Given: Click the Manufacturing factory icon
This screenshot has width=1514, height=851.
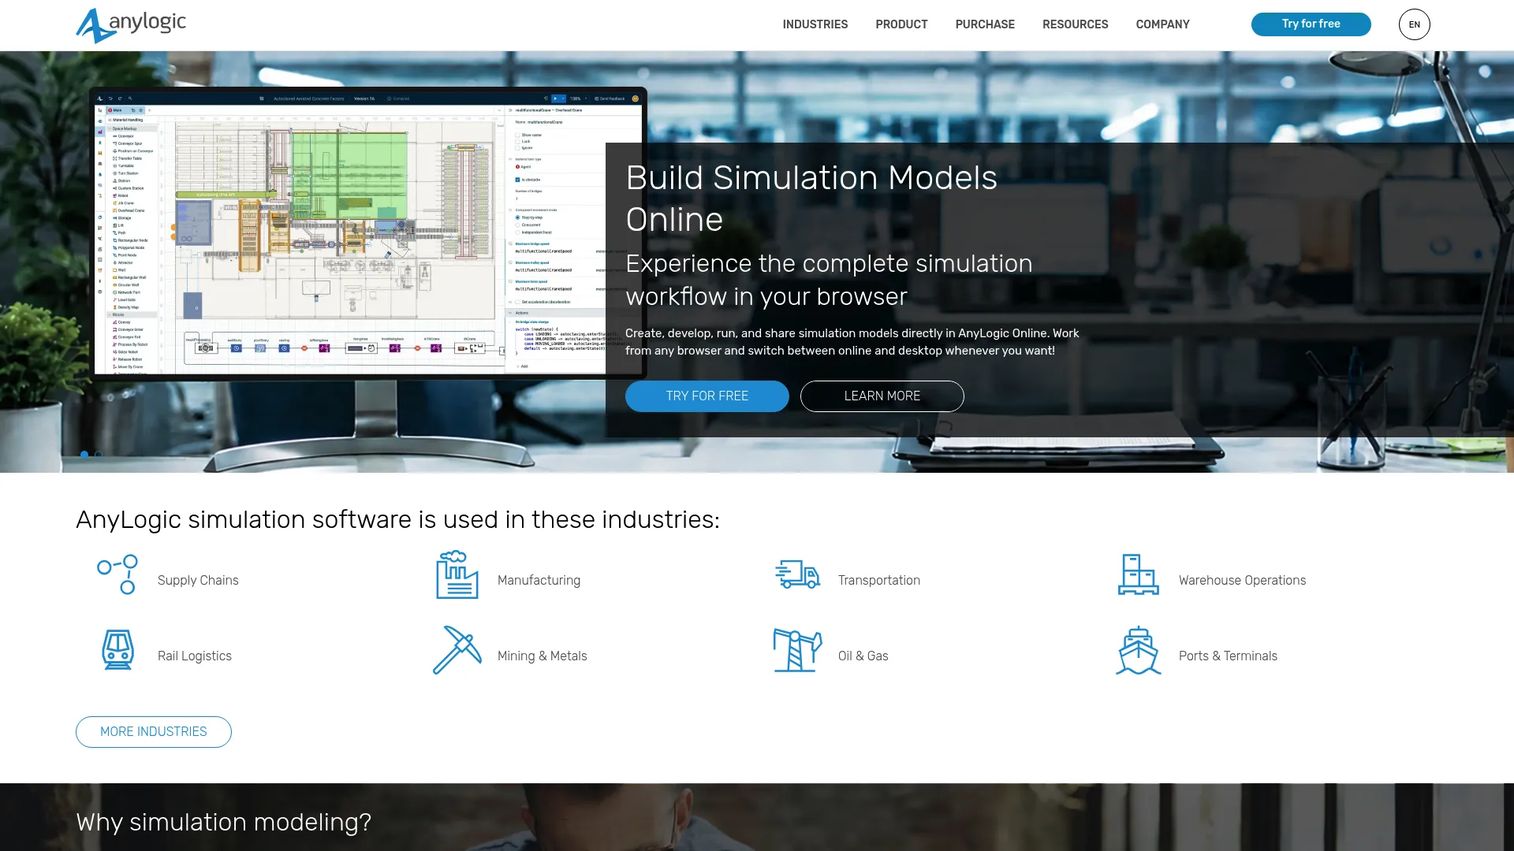Looking at the screenshot, I should [456, 575].
